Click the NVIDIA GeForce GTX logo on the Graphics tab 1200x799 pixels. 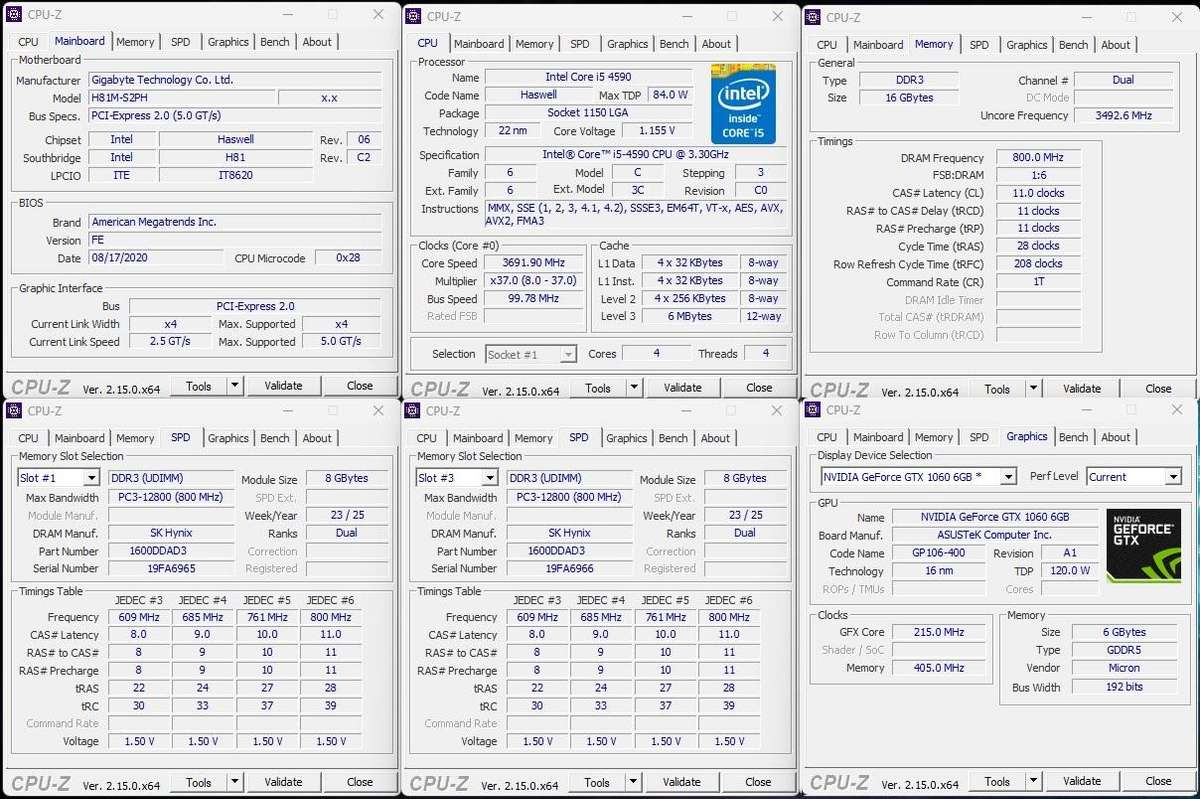point(1143,545)
